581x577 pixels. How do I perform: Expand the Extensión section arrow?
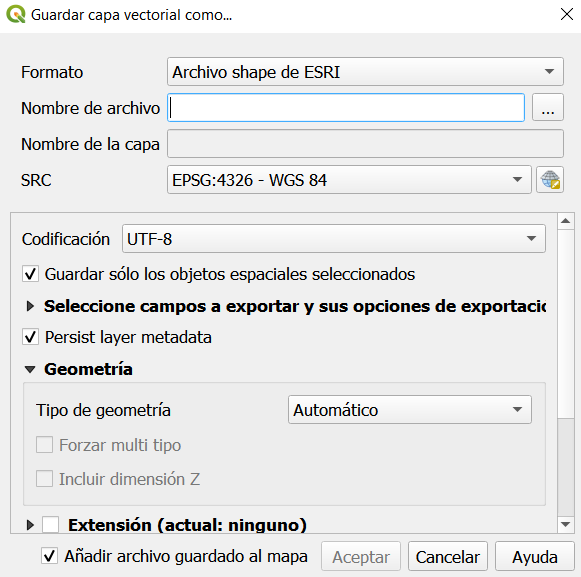(30, 525)
